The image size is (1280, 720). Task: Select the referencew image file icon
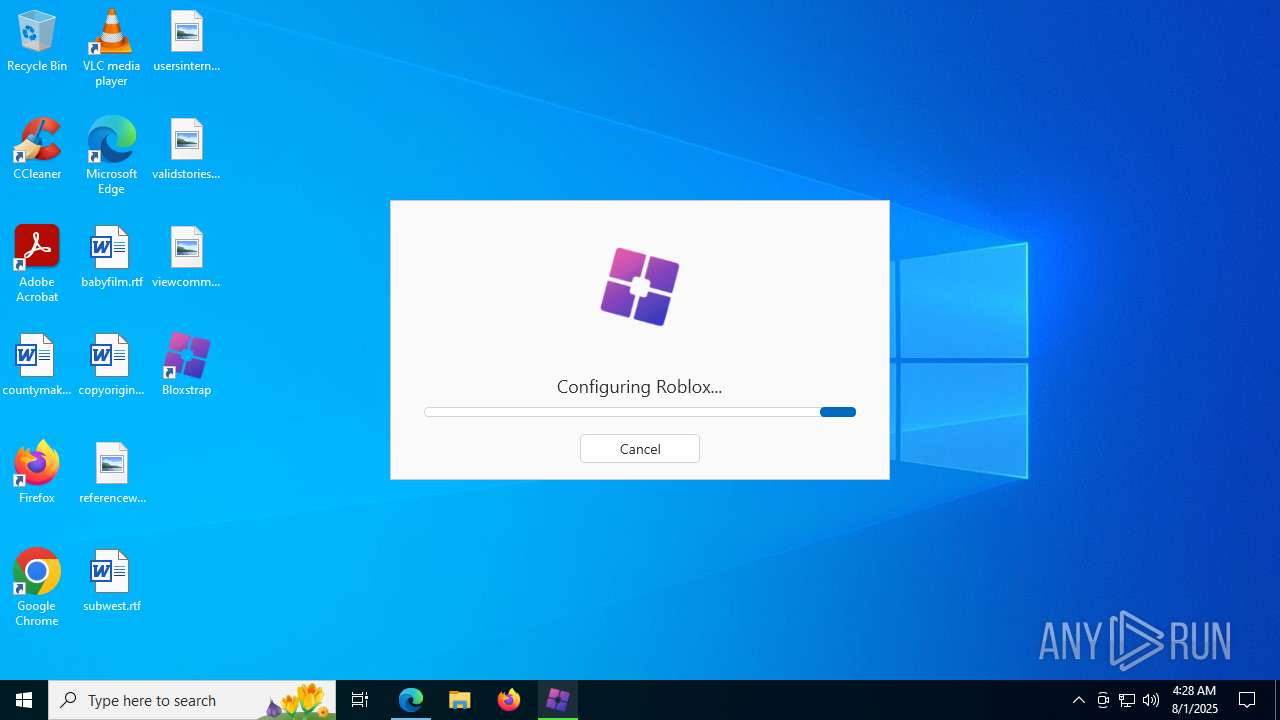pos(111,474)
